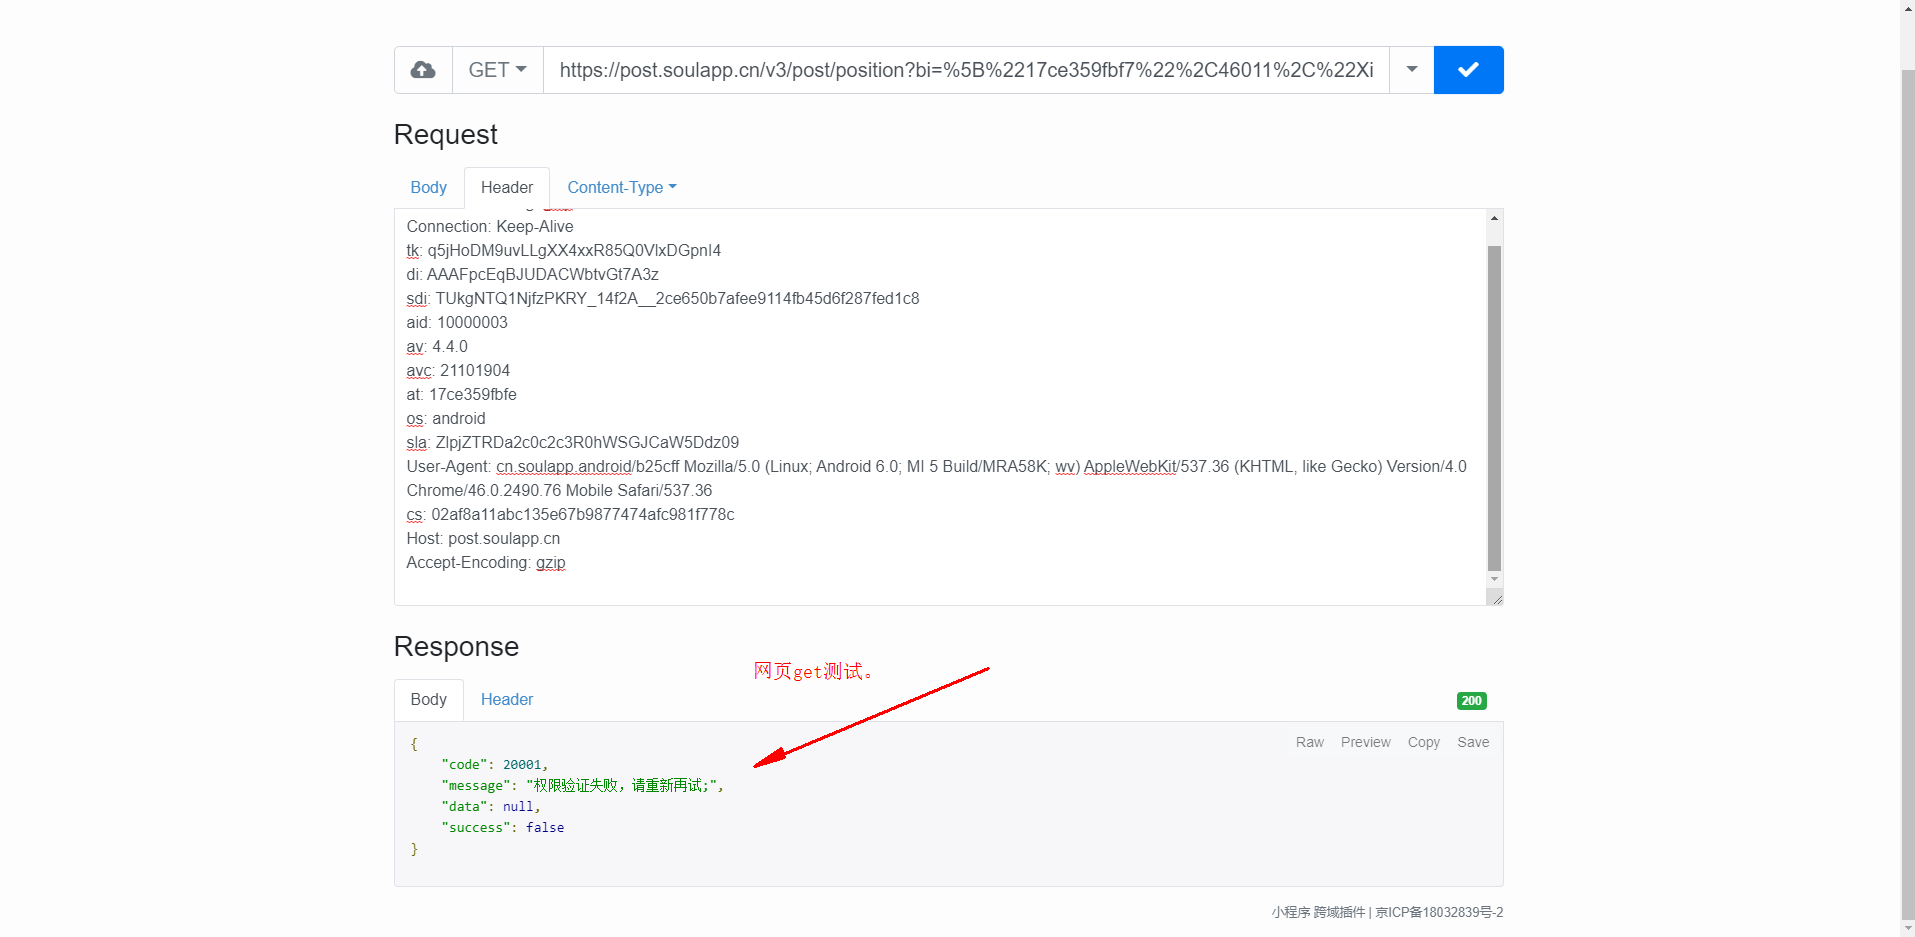1915x937 pixels.
Task: Click the 'at: 17ce359fbfe' header line
Action: (461, 395)
